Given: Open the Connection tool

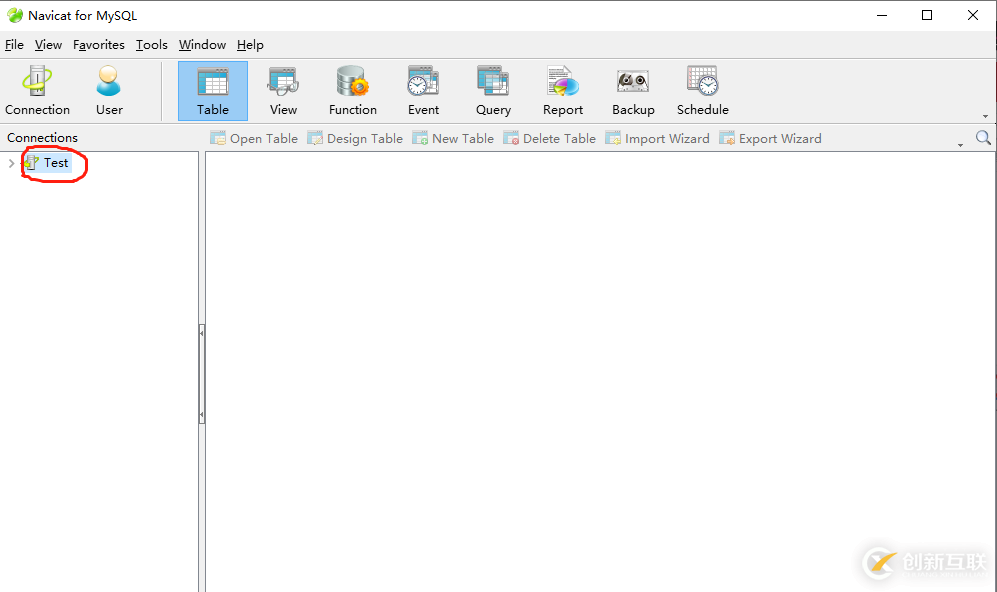Looking at the screenshot, I should 38,91.
